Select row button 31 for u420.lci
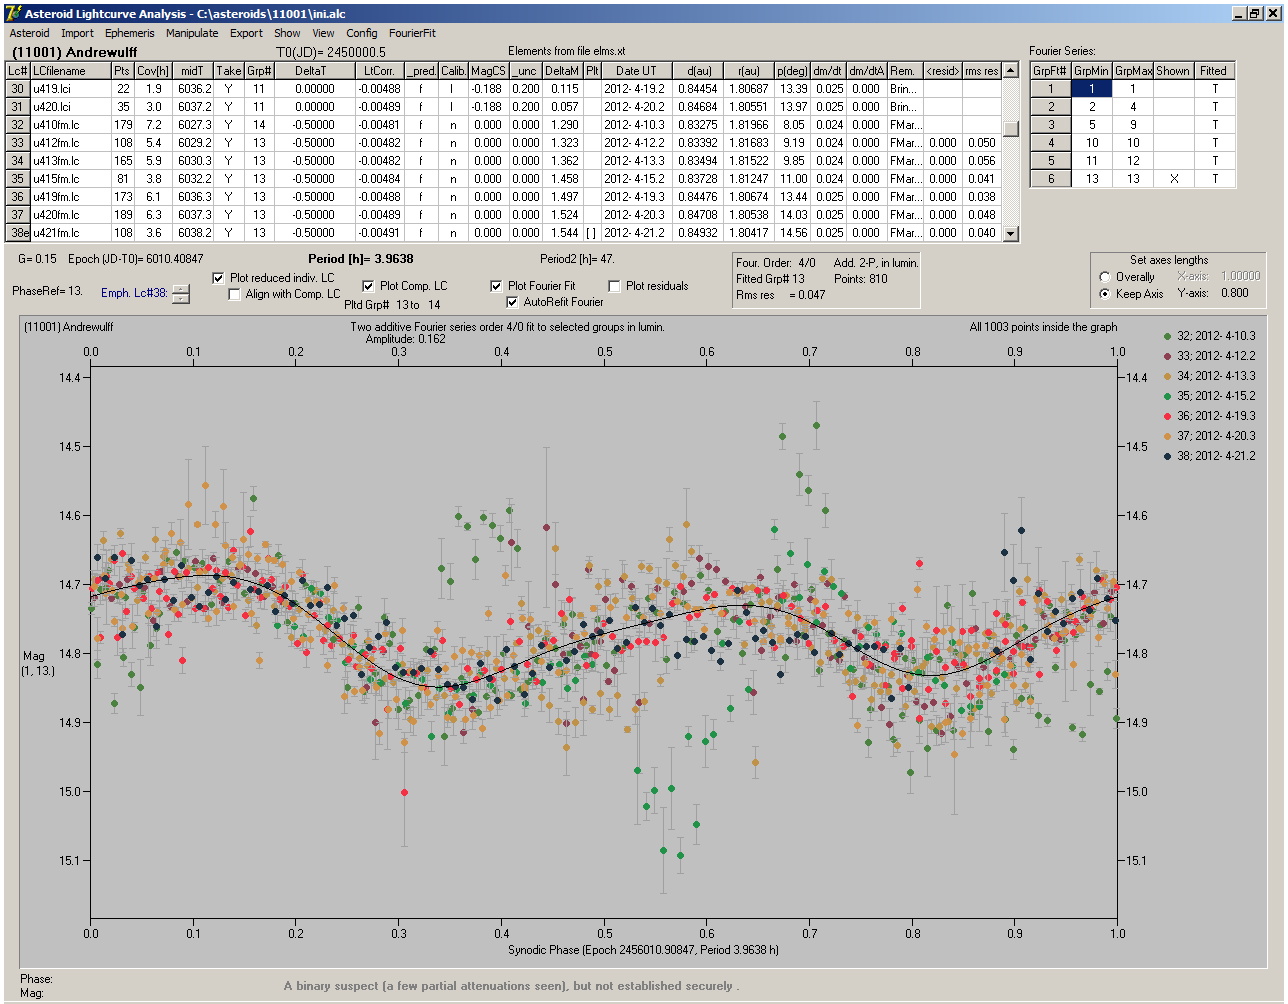1288x1004 pixels. tap(18, 107)
